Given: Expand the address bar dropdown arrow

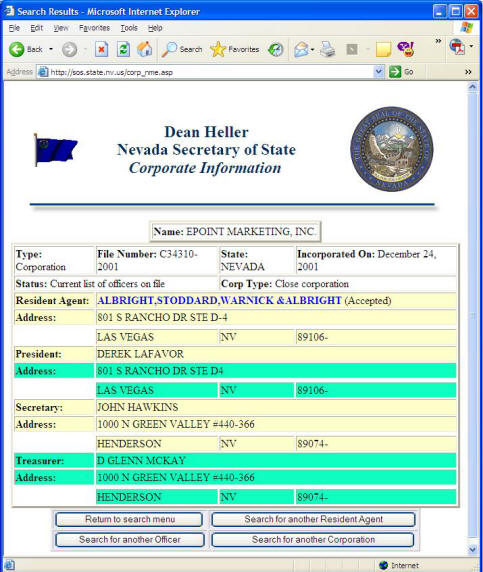Looking at the screenshot, I should pos(379,72).
